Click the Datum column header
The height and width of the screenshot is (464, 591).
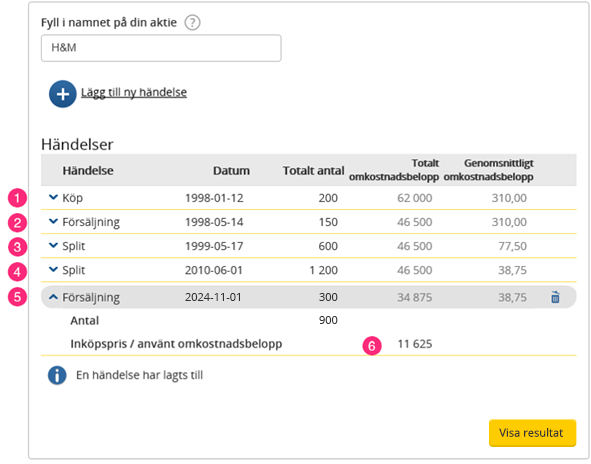click(231, 170)
